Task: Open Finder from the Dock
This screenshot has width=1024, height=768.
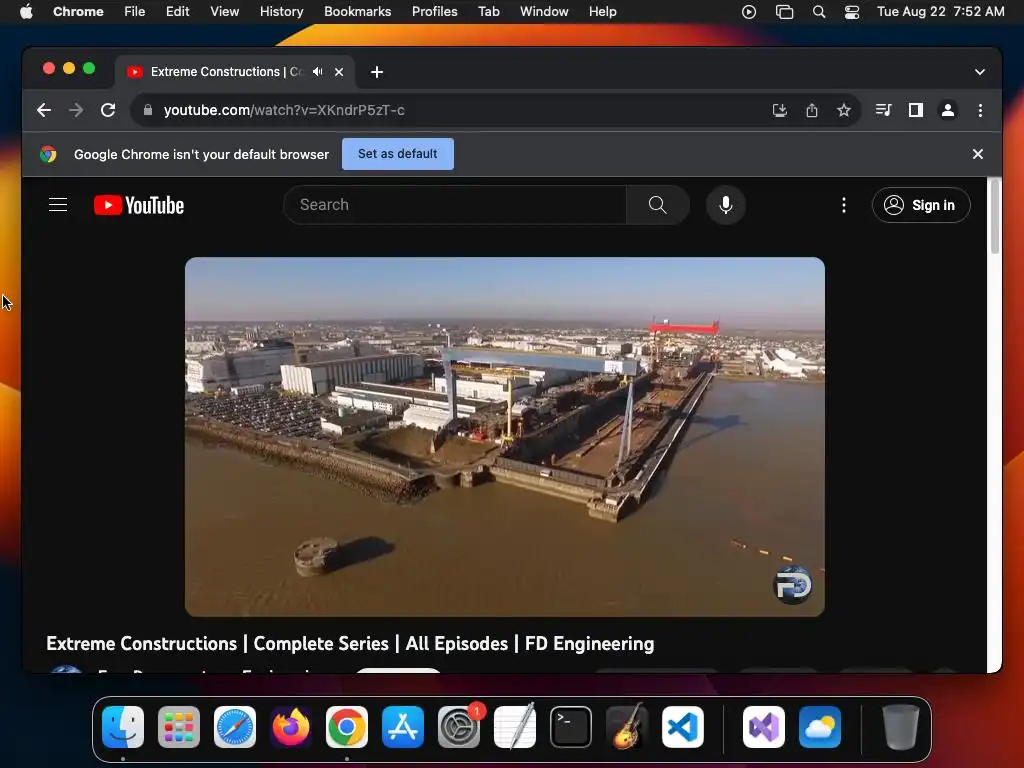Action: click(x=123, y=727)
